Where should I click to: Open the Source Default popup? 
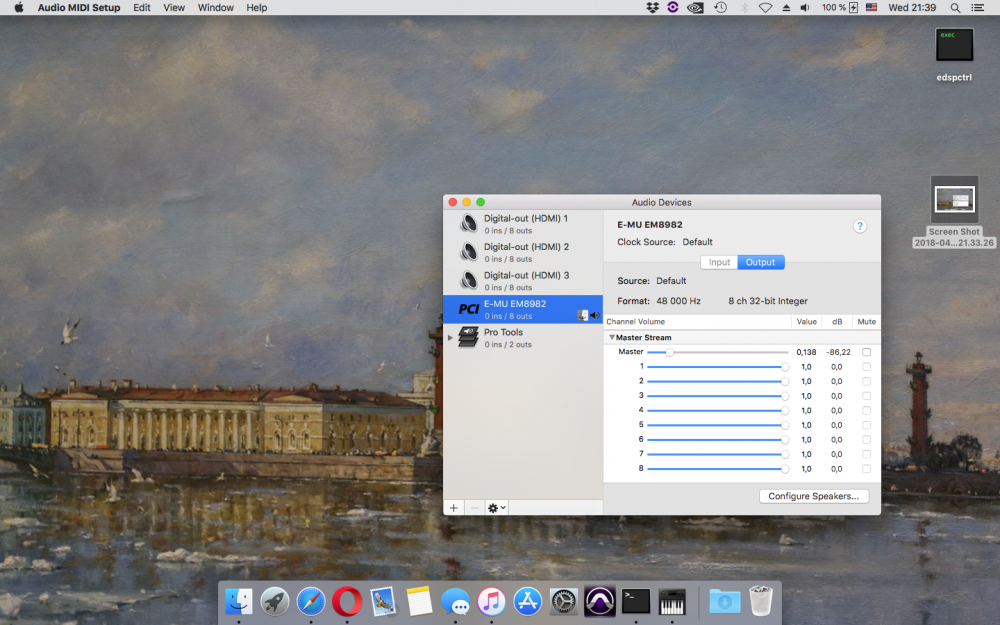(x=671, y=281)
